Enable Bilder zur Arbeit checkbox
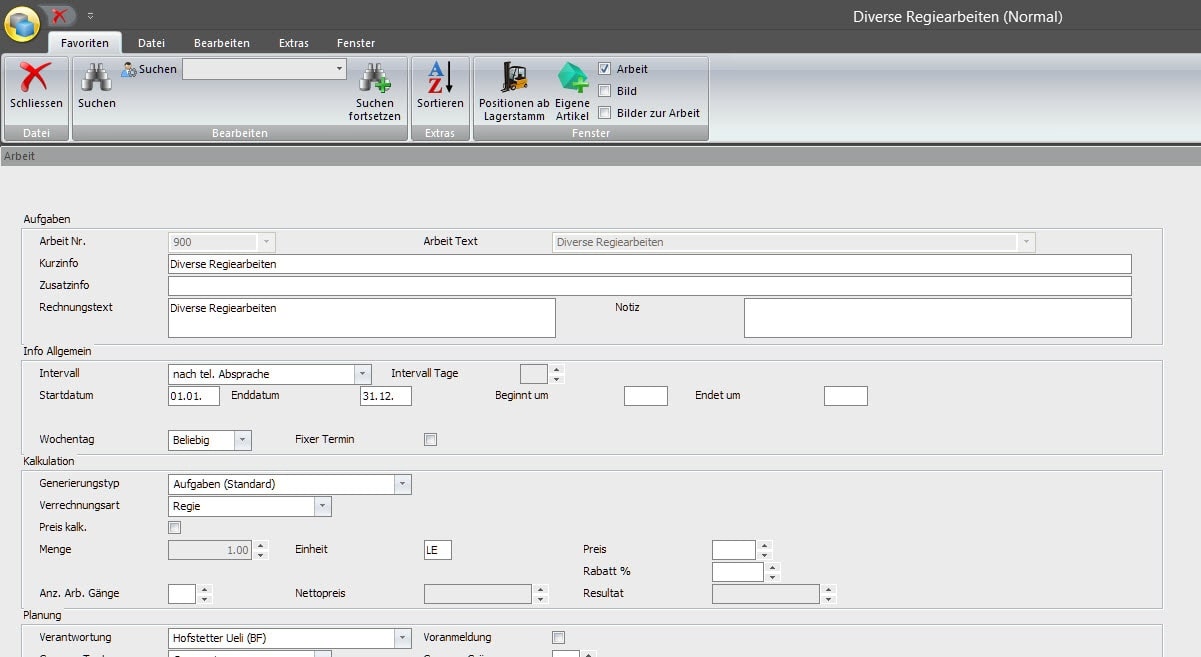The height and width of the screenshot is (657, 1201). point(604,113)
